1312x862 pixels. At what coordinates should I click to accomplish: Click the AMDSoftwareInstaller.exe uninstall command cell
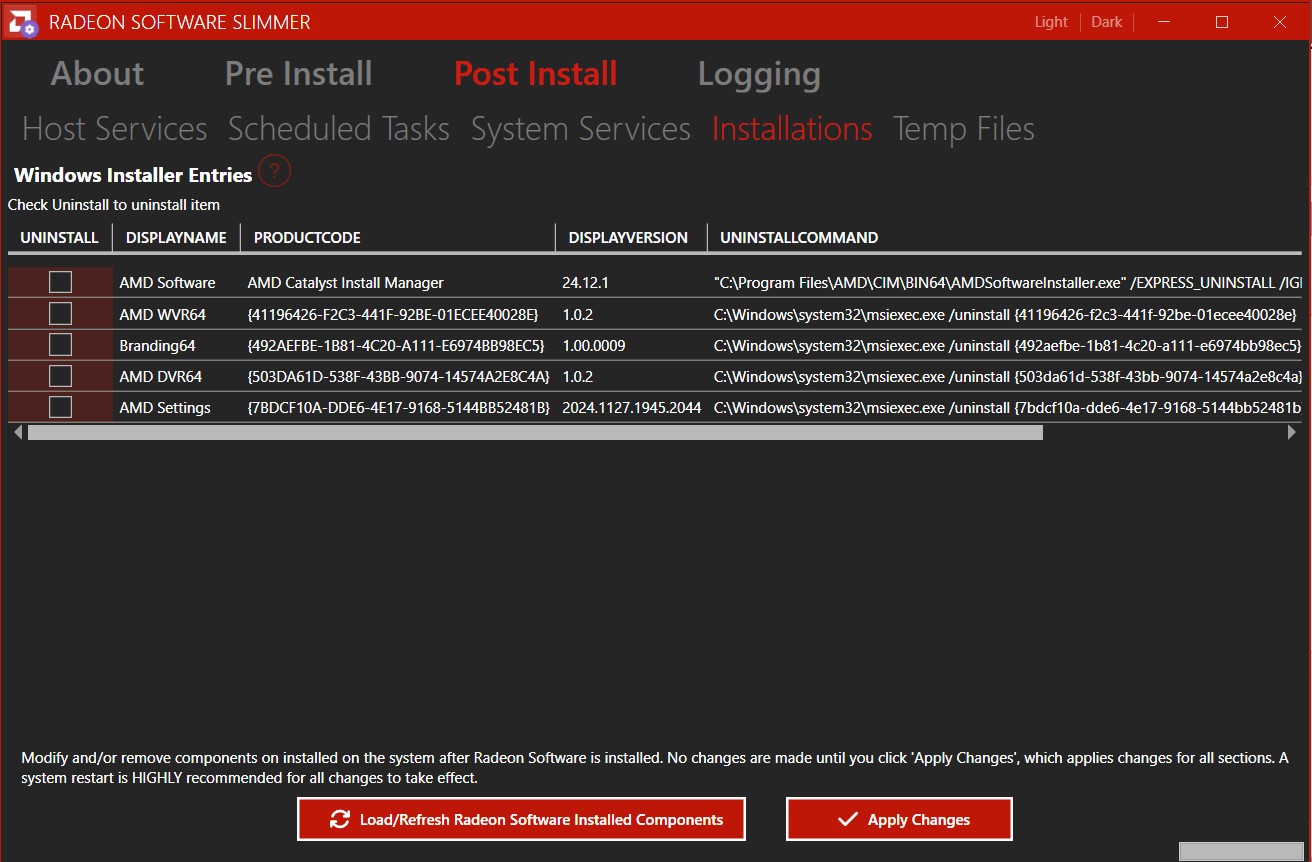tap(1005, 282)
